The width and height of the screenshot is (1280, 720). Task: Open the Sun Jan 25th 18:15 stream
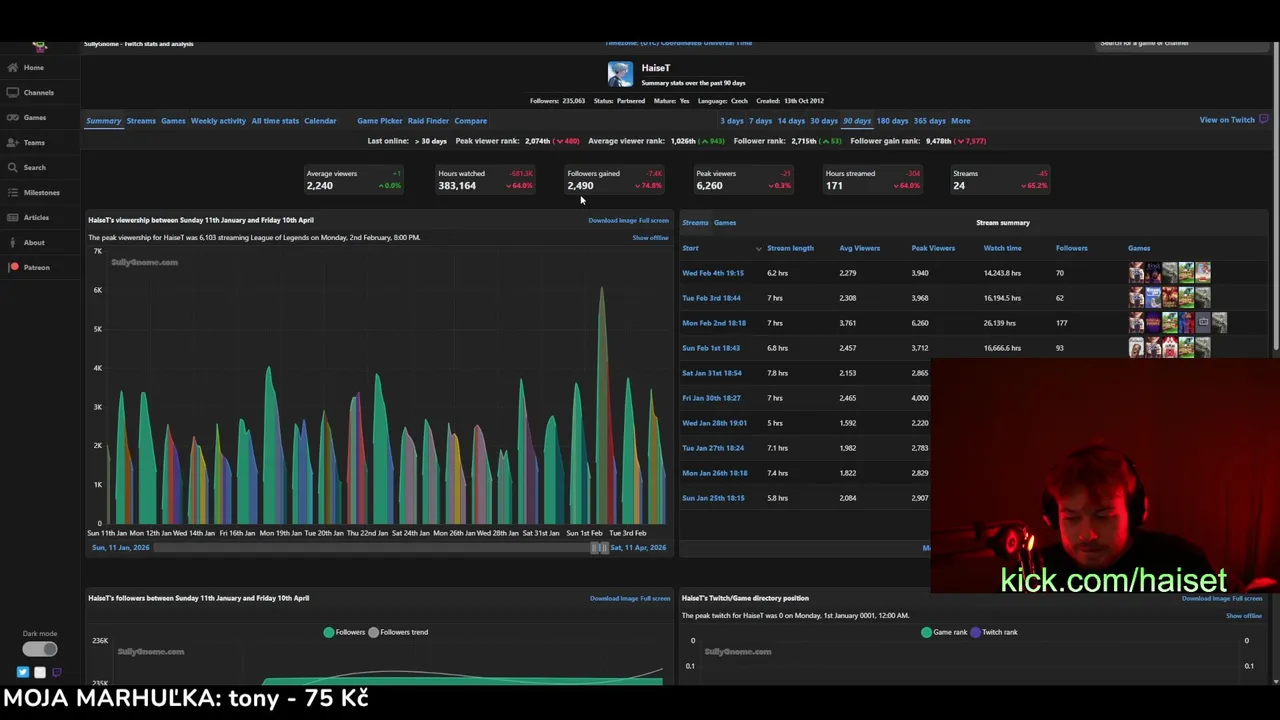coord(713,498)
